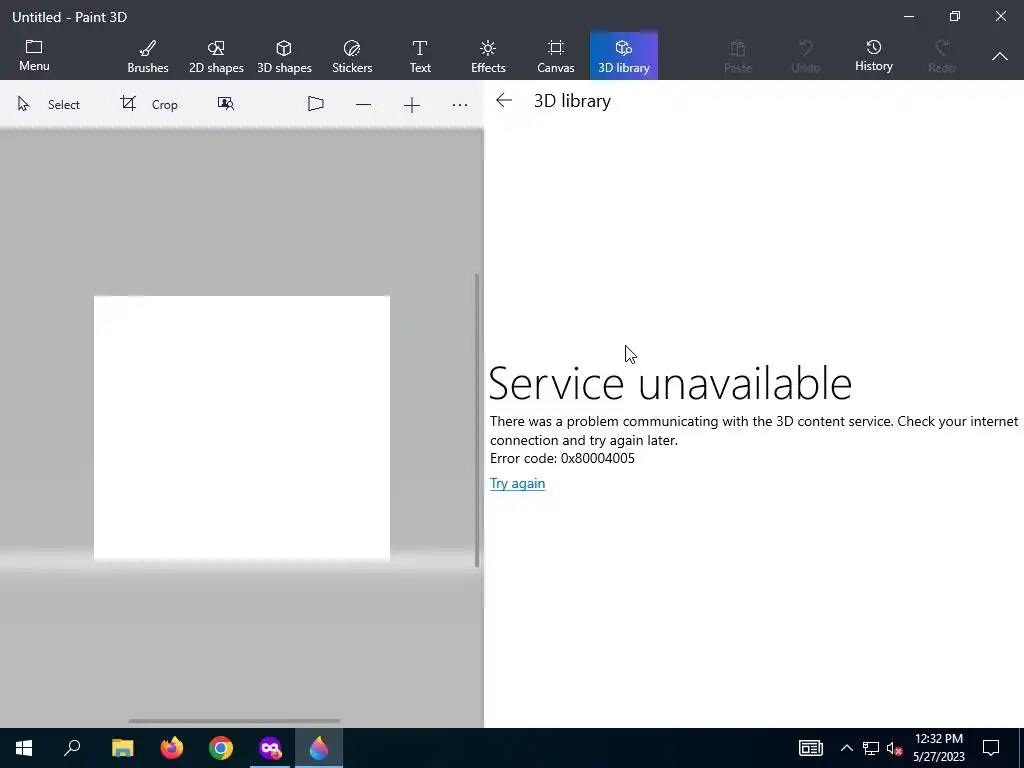Zoom out with the minus button
The height and width of the screenshot is (768, 1024).
[x=364, y=104]
